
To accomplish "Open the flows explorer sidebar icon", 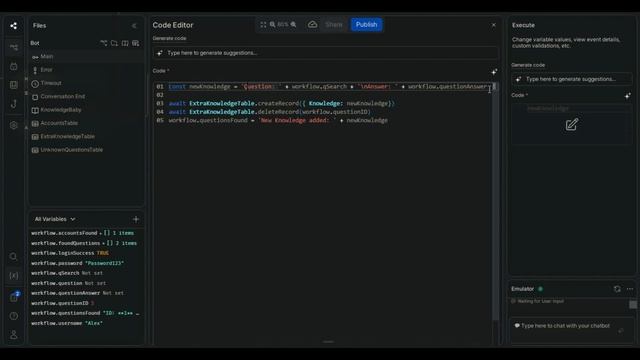I will click(13, 47).
